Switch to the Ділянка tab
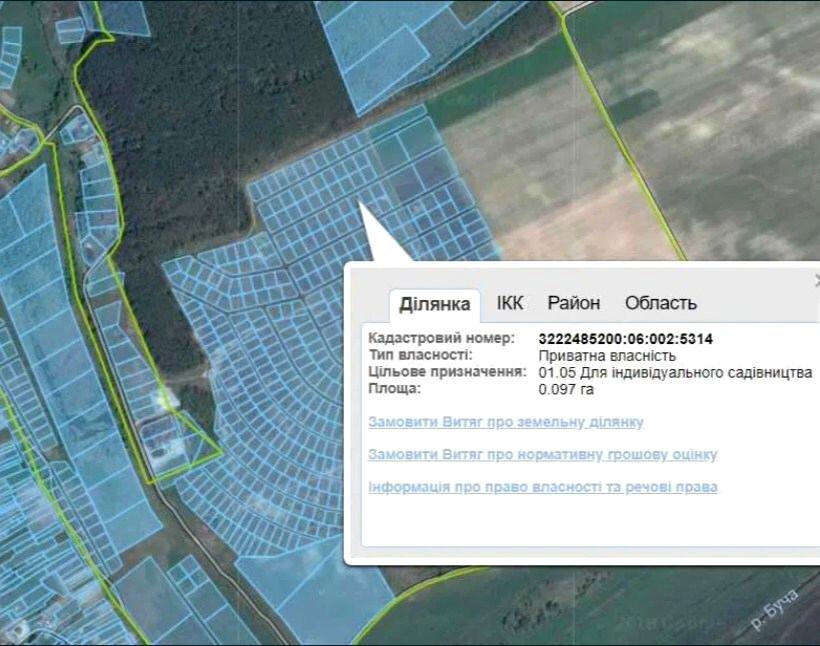 click(x=434, y=304)
